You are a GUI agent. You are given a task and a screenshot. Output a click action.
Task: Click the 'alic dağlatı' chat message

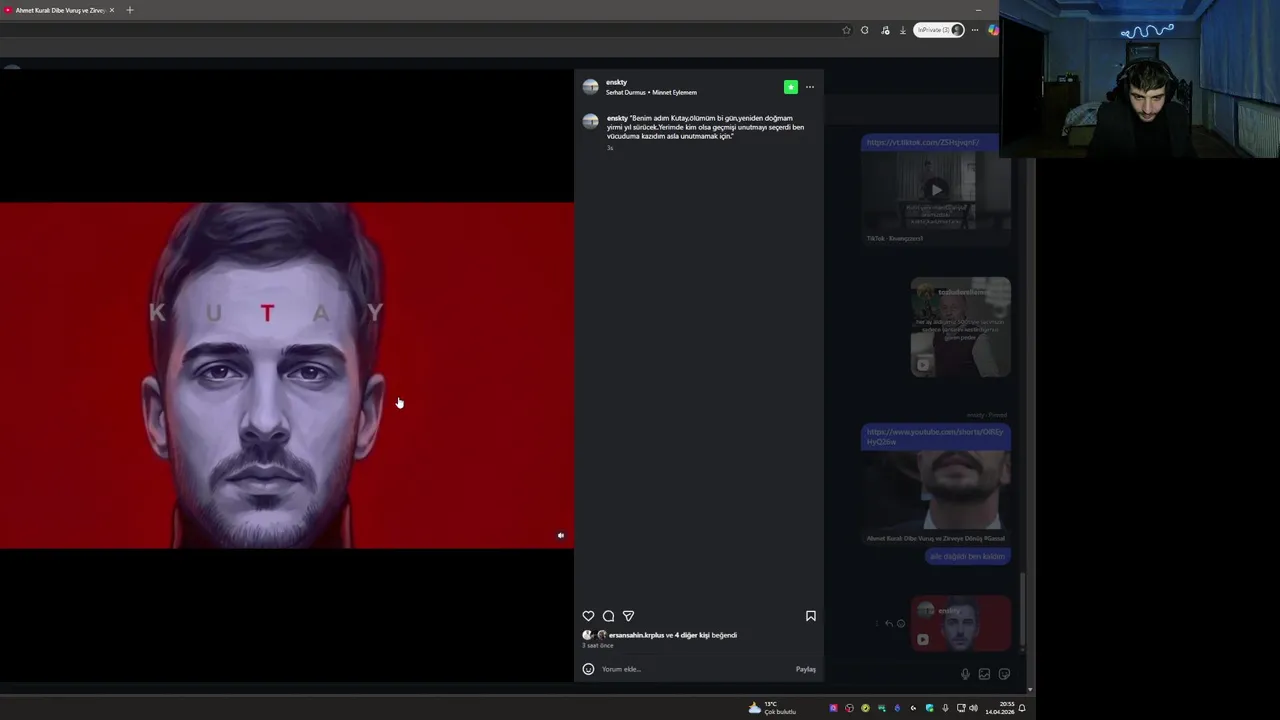(967, 556)
